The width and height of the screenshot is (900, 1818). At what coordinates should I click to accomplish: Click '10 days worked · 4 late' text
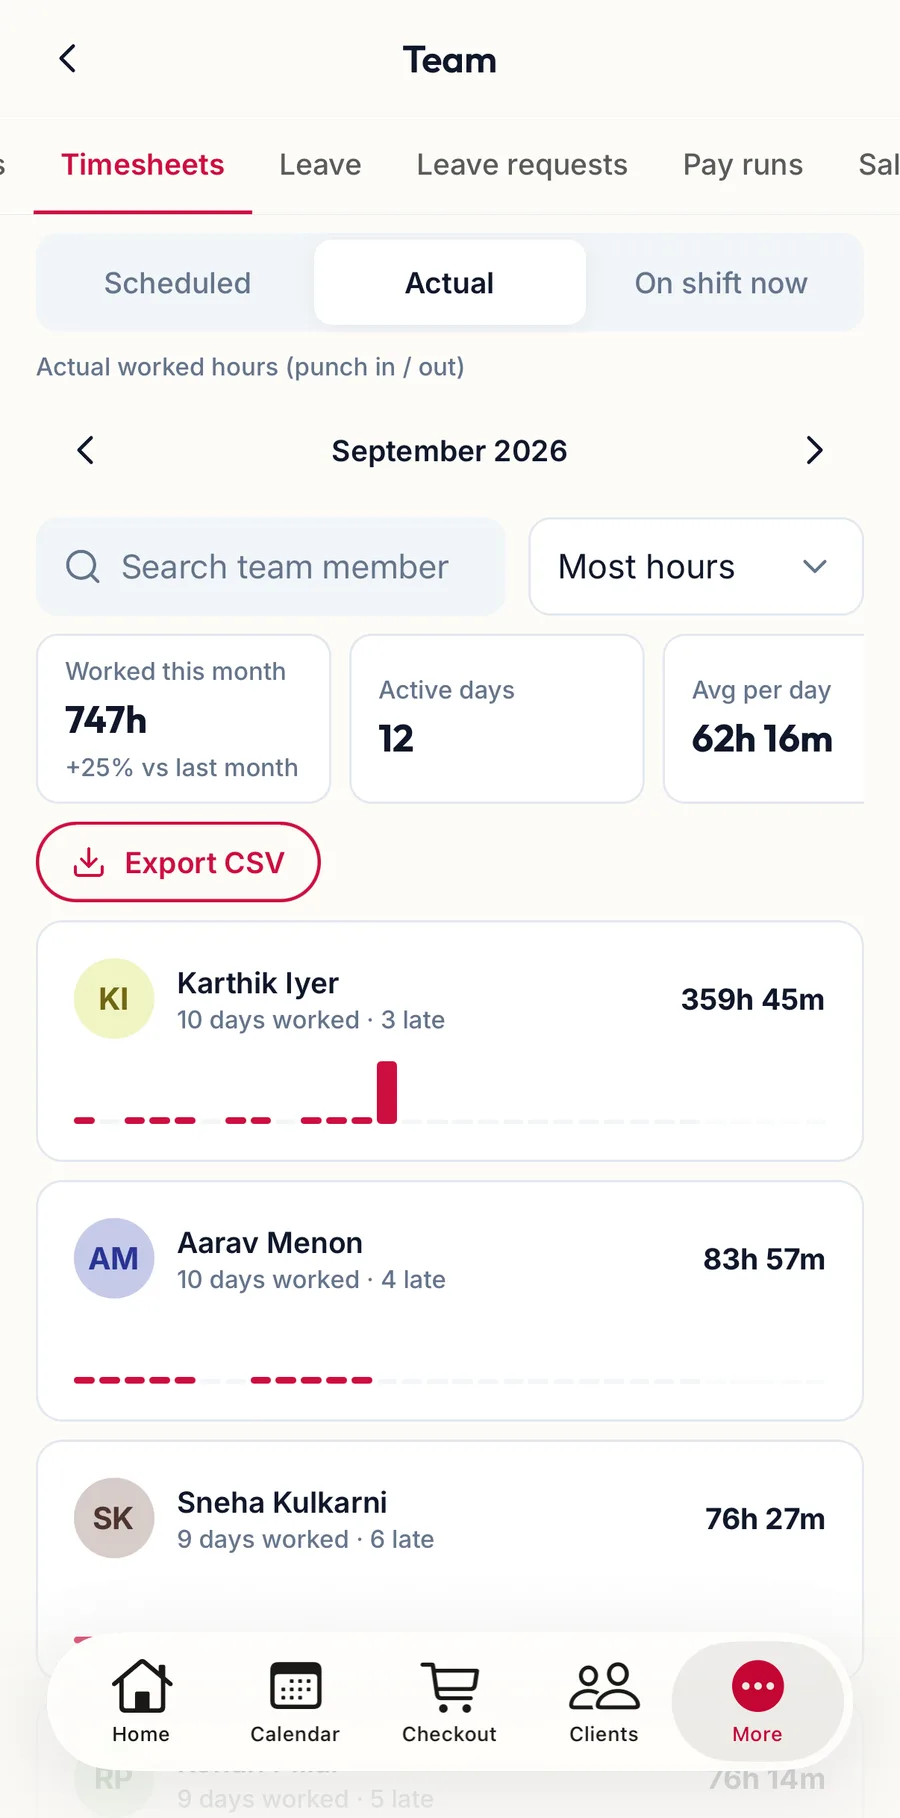click(x=311, y=1280)
